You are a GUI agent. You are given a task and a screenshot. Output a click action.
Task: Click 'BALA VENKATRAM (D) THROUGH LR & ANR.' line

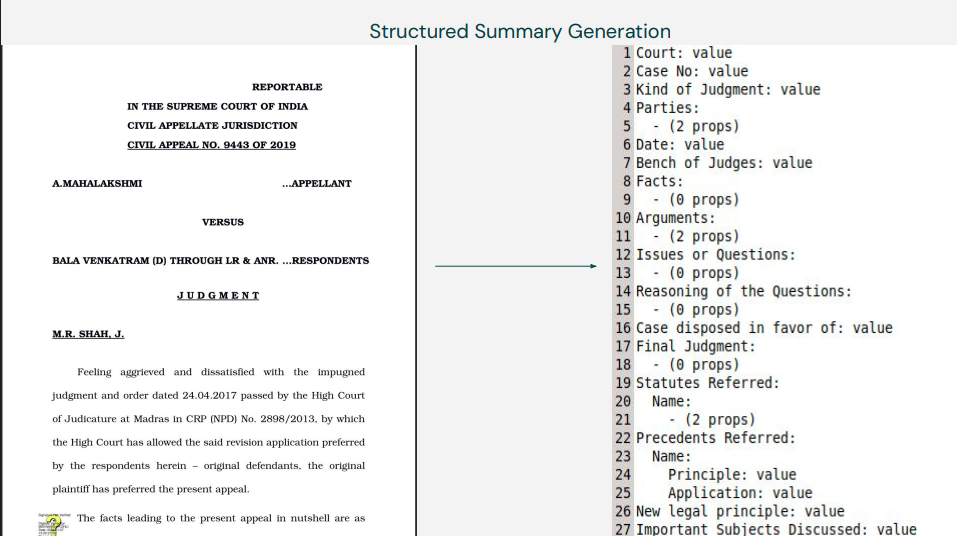coord(165,261)
